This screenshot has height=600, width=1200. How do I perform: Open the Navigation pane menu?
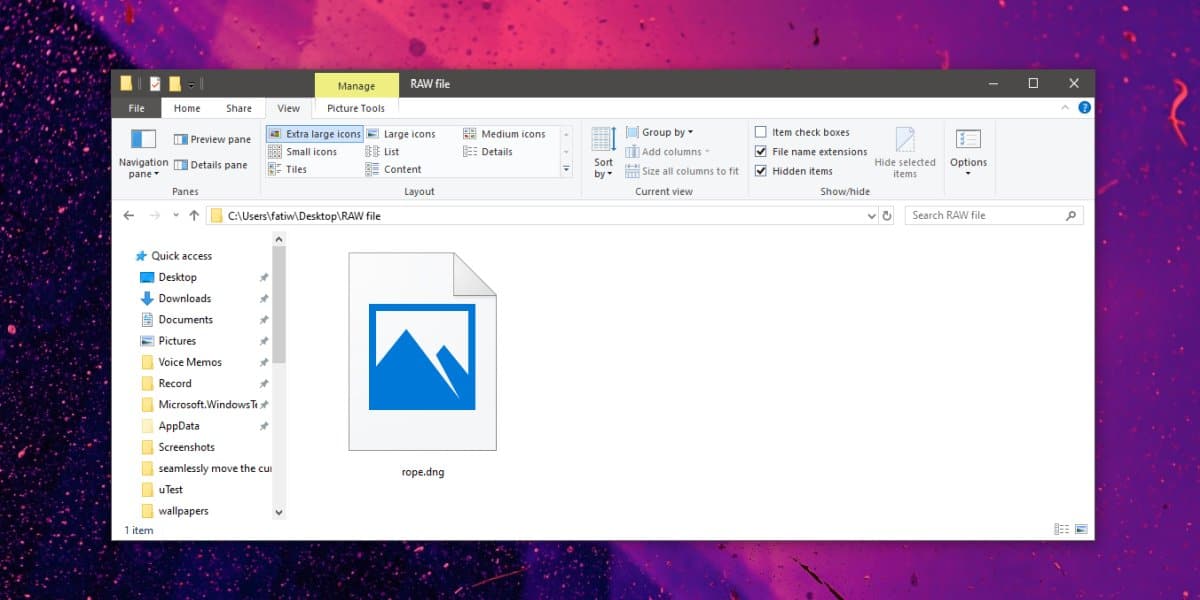(x=143, y=152)
